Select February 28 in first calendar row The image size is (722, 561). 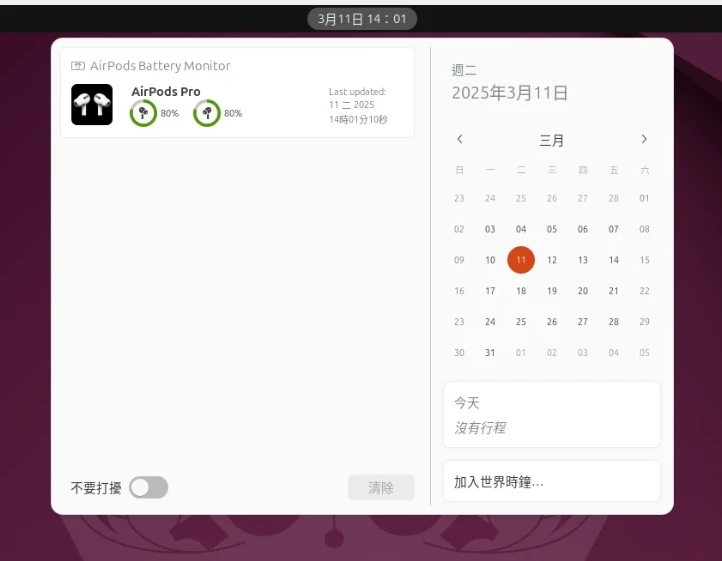point(613,199)
